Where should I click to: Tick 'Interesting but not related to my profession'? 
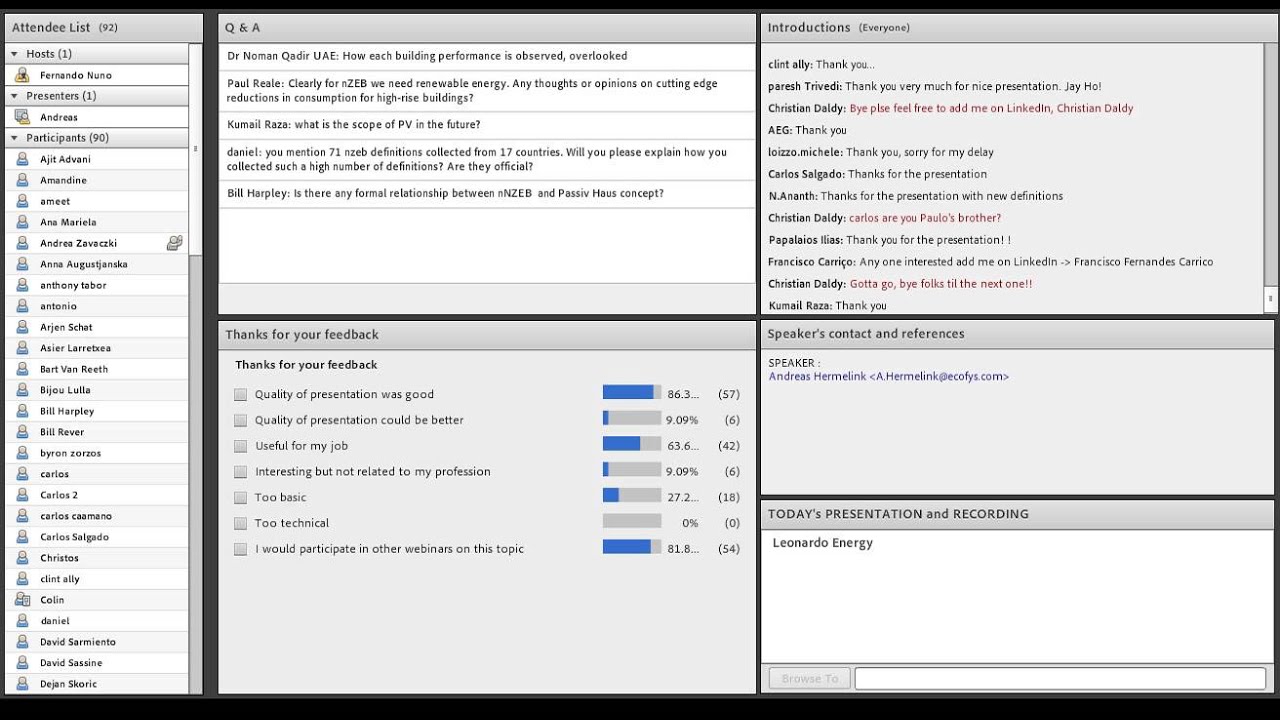[240, 471]
